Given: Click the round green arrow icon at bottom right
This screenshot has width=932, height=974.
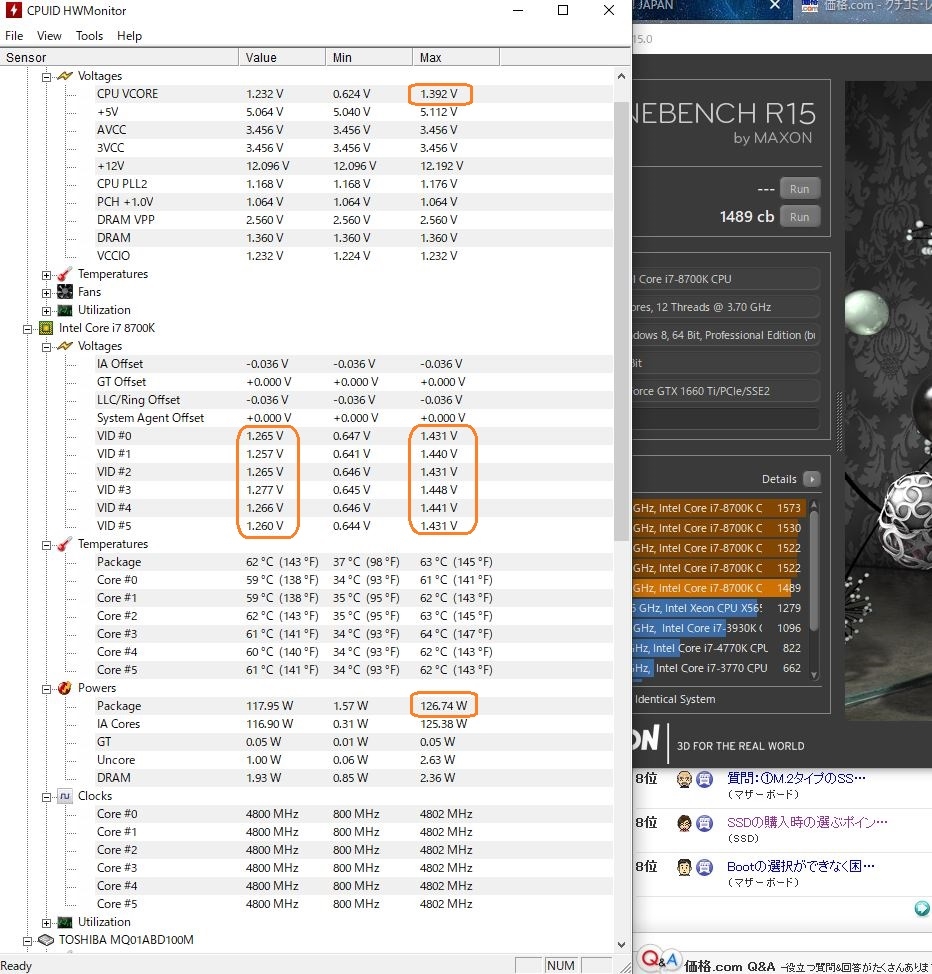Looking at the screenshot, I should (922, 909).
